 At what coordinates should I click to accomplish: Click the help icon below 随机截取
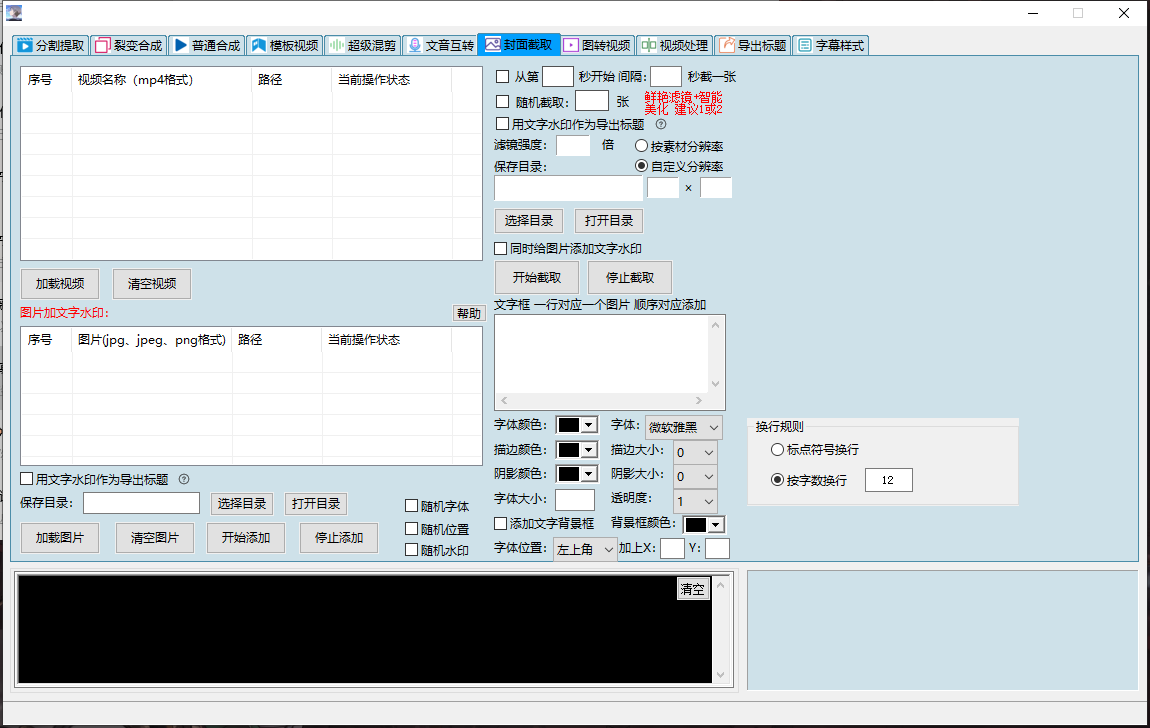tap(660, 125)
